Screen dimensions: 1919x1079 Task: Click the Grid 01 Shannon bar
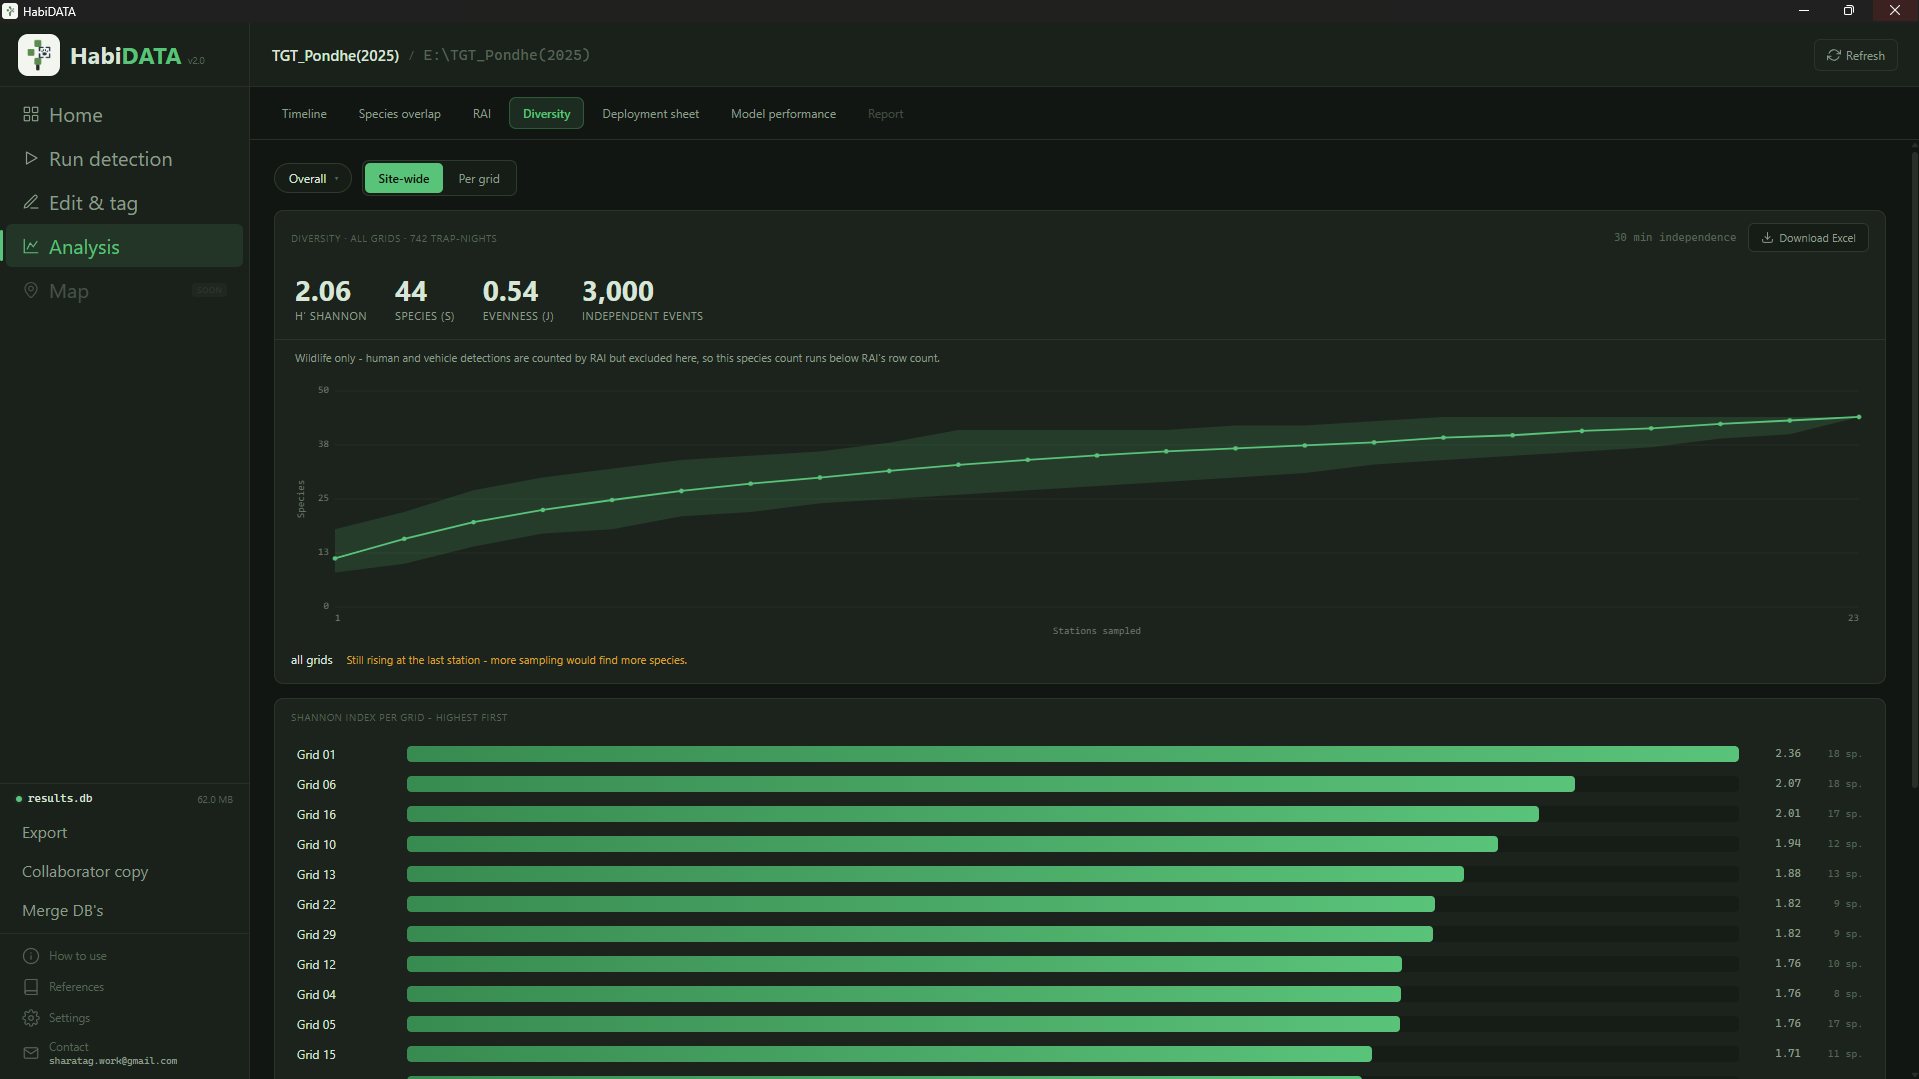click(x=1072, y=754)
